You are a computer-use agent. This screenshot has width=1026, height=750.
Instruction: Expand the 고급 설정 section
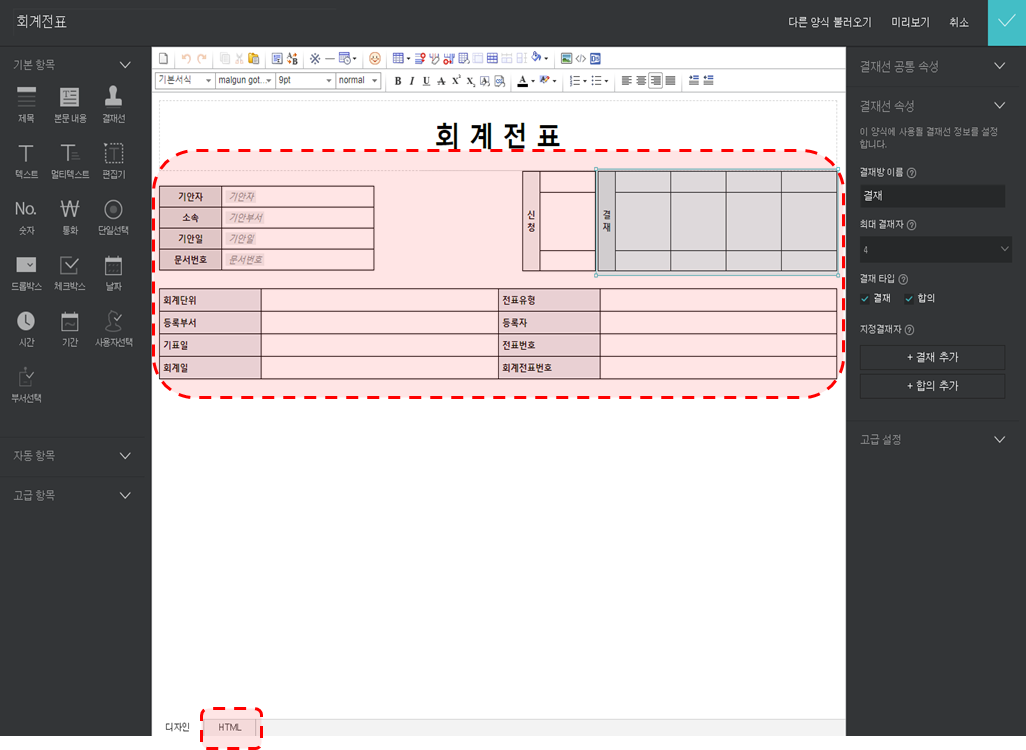click(x=933, y=439)
